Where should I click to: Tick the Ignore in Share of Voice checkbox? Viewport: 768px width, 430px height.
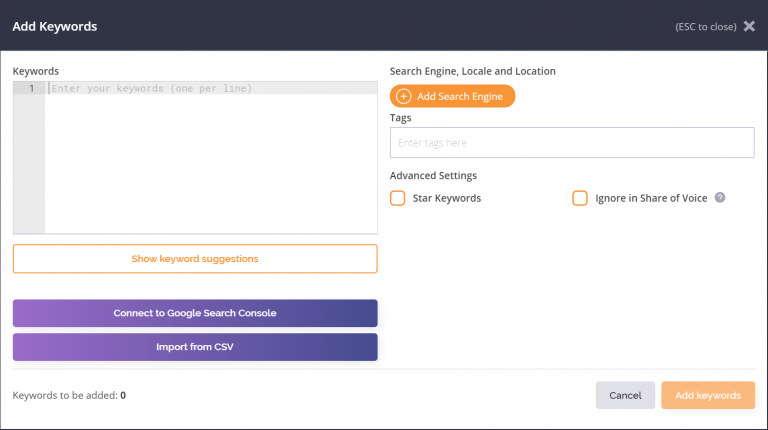click(579, 198)
